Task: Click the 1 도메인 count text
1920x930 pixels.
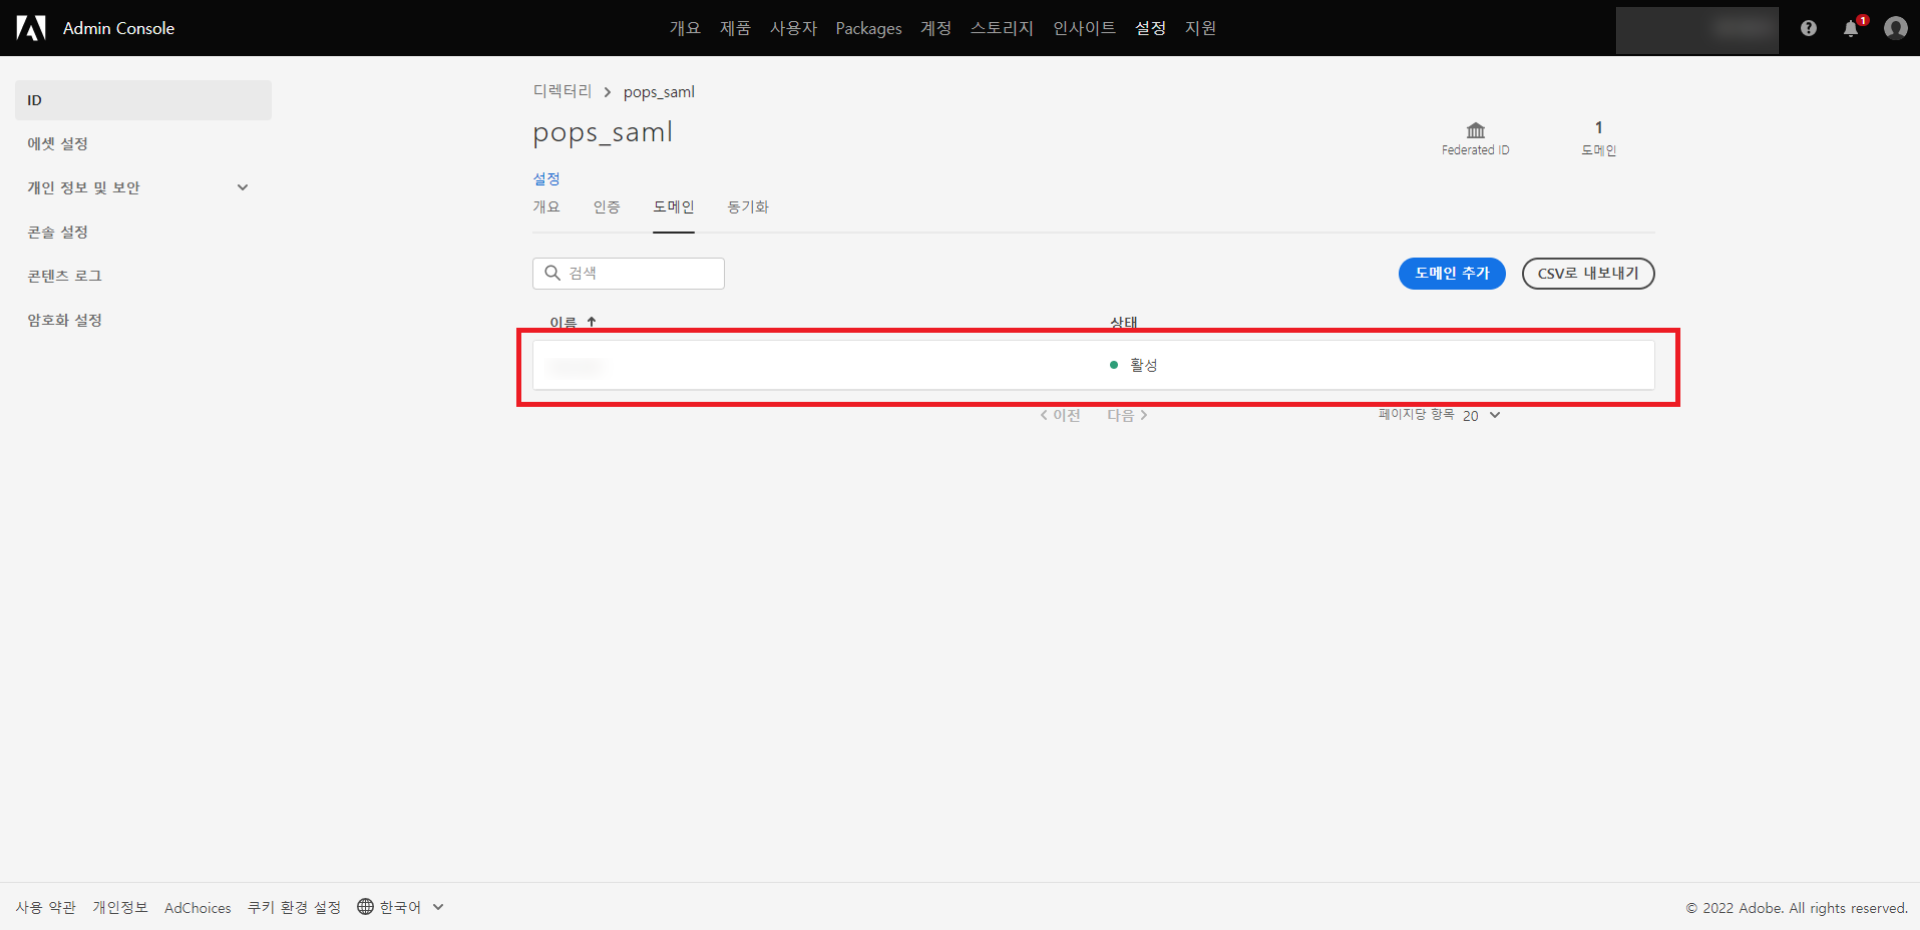Action: pyautogui.click(x=1598, y=138)
